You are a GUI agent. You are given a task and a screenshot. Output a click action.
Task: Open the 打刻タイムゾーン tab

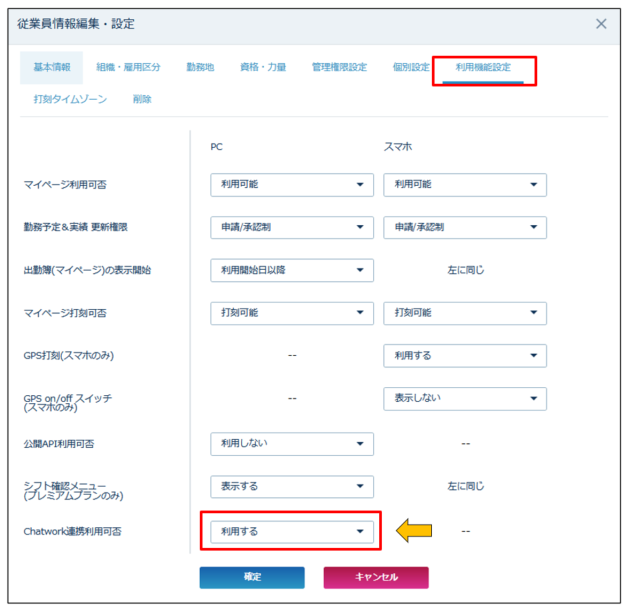click(x=70, y=99)
